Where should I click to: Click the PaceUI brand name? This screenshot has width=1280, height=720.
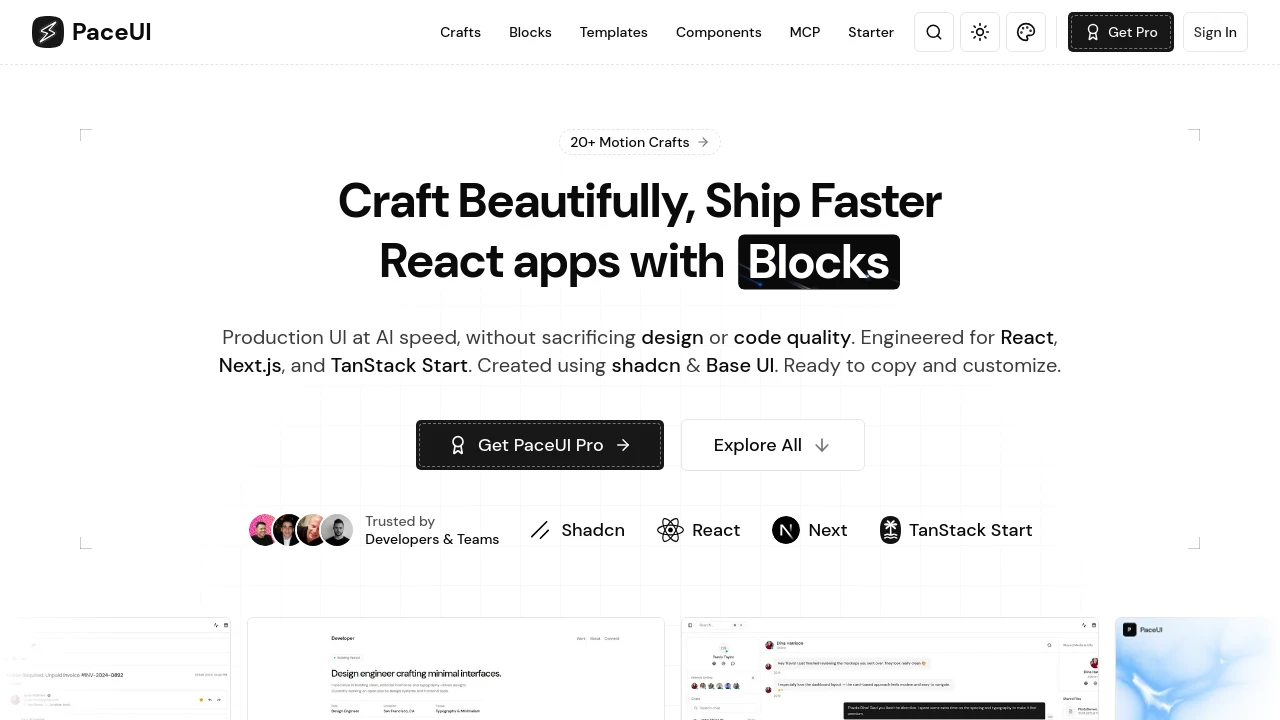112,32
